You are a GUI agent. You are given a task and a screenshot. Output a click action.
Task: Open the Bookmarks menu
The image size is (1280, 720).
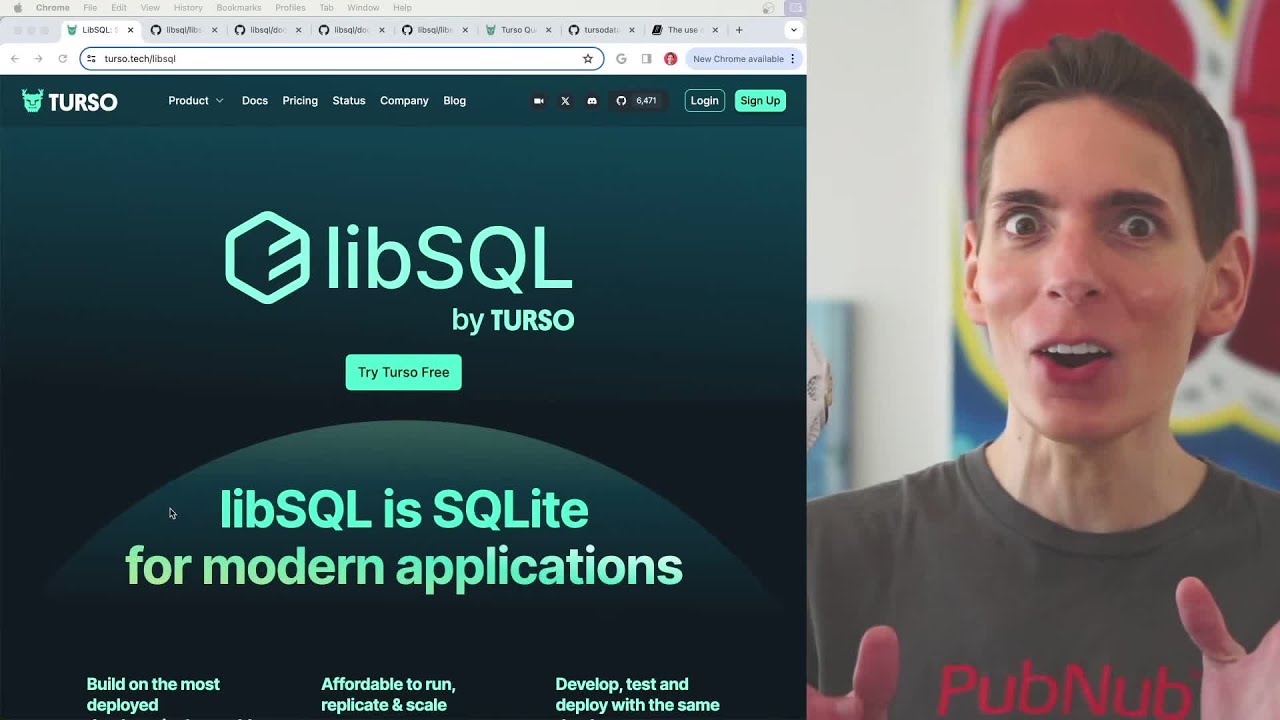click(239, 8)
